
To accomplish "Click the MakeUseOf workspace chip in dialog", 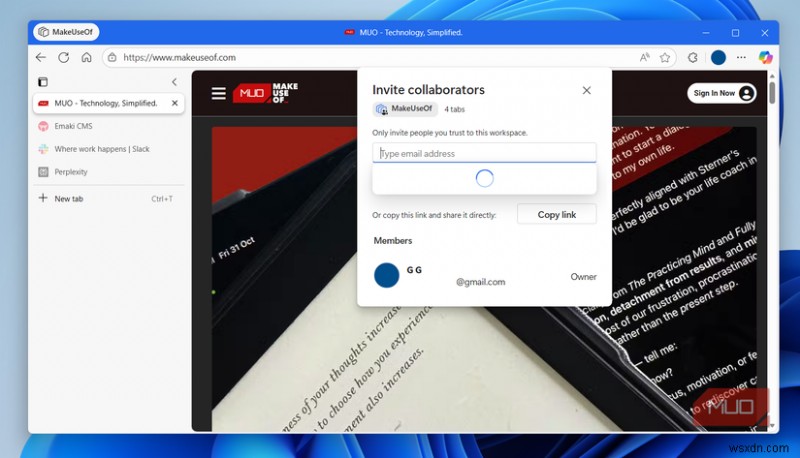I will coord(405,109).
